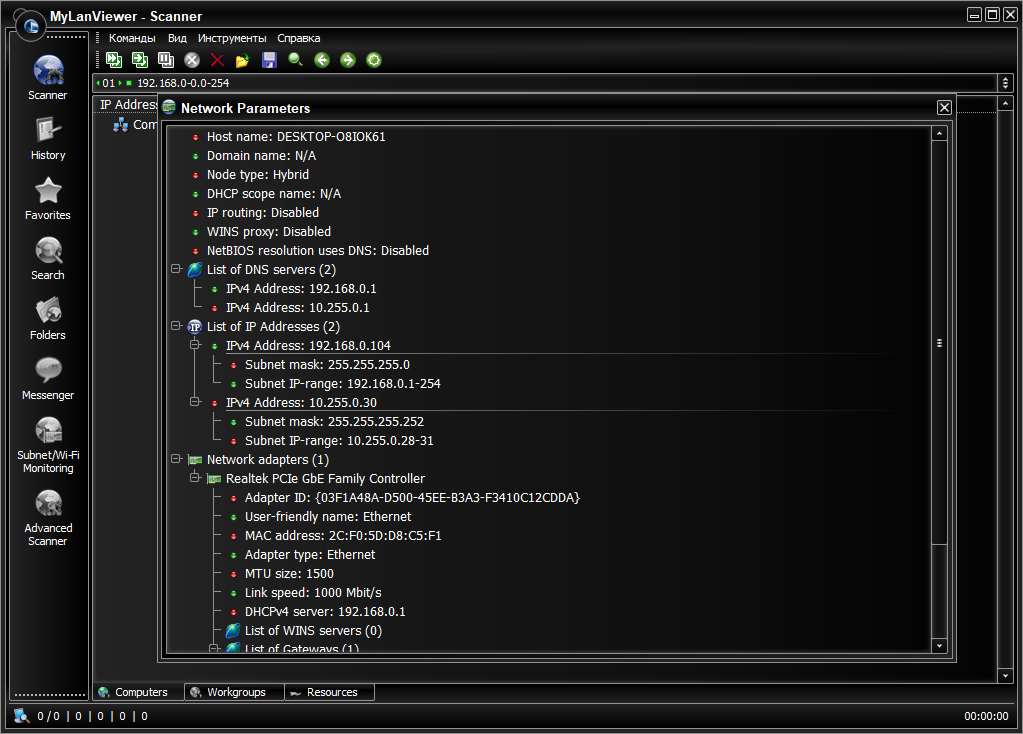
Task: Collapse the IPv4 Address 10.255.0.30 node
Action: coord(194,401)
